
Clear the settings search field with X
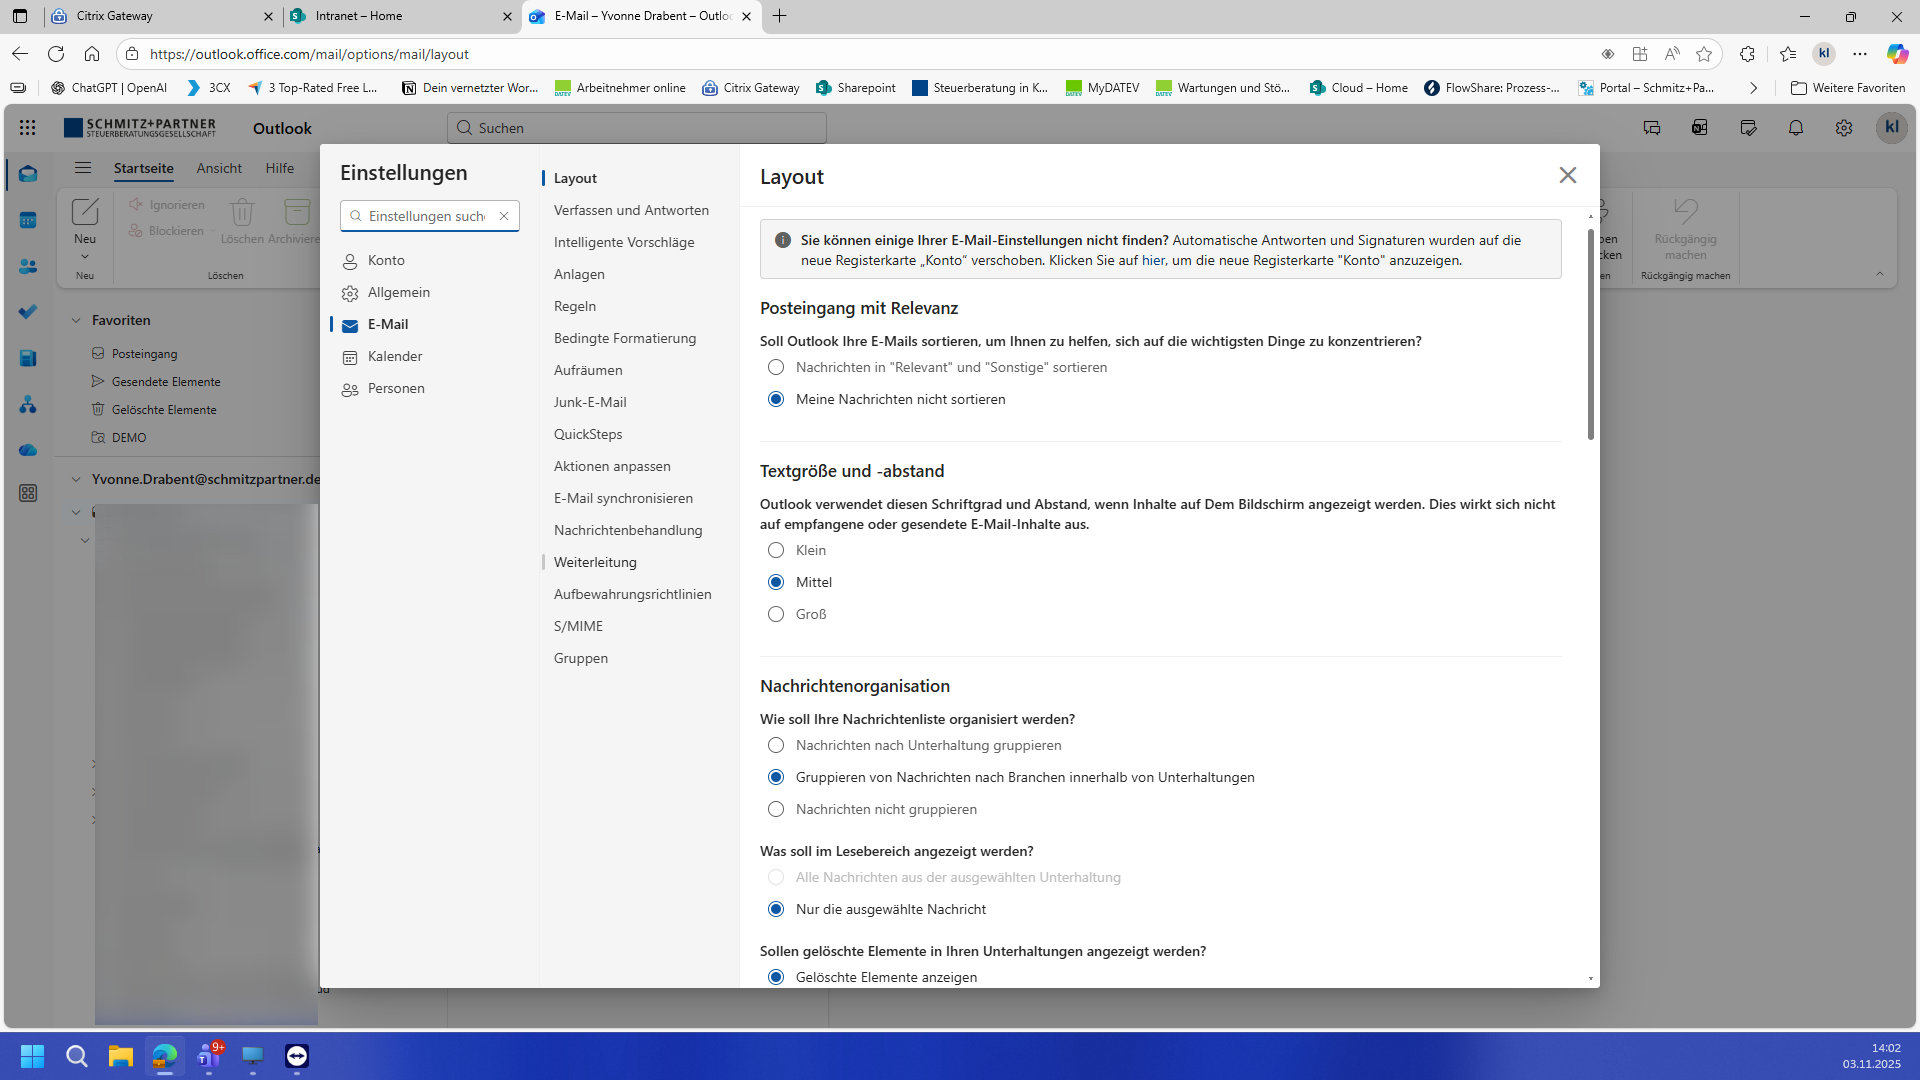504,216
